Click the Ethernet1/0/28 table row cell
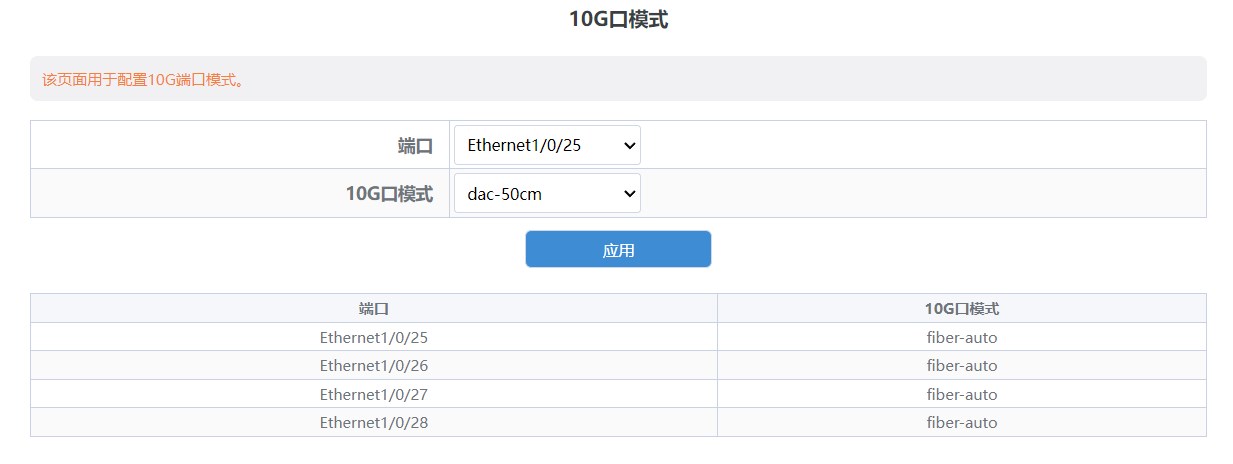 tap(374, 422)
